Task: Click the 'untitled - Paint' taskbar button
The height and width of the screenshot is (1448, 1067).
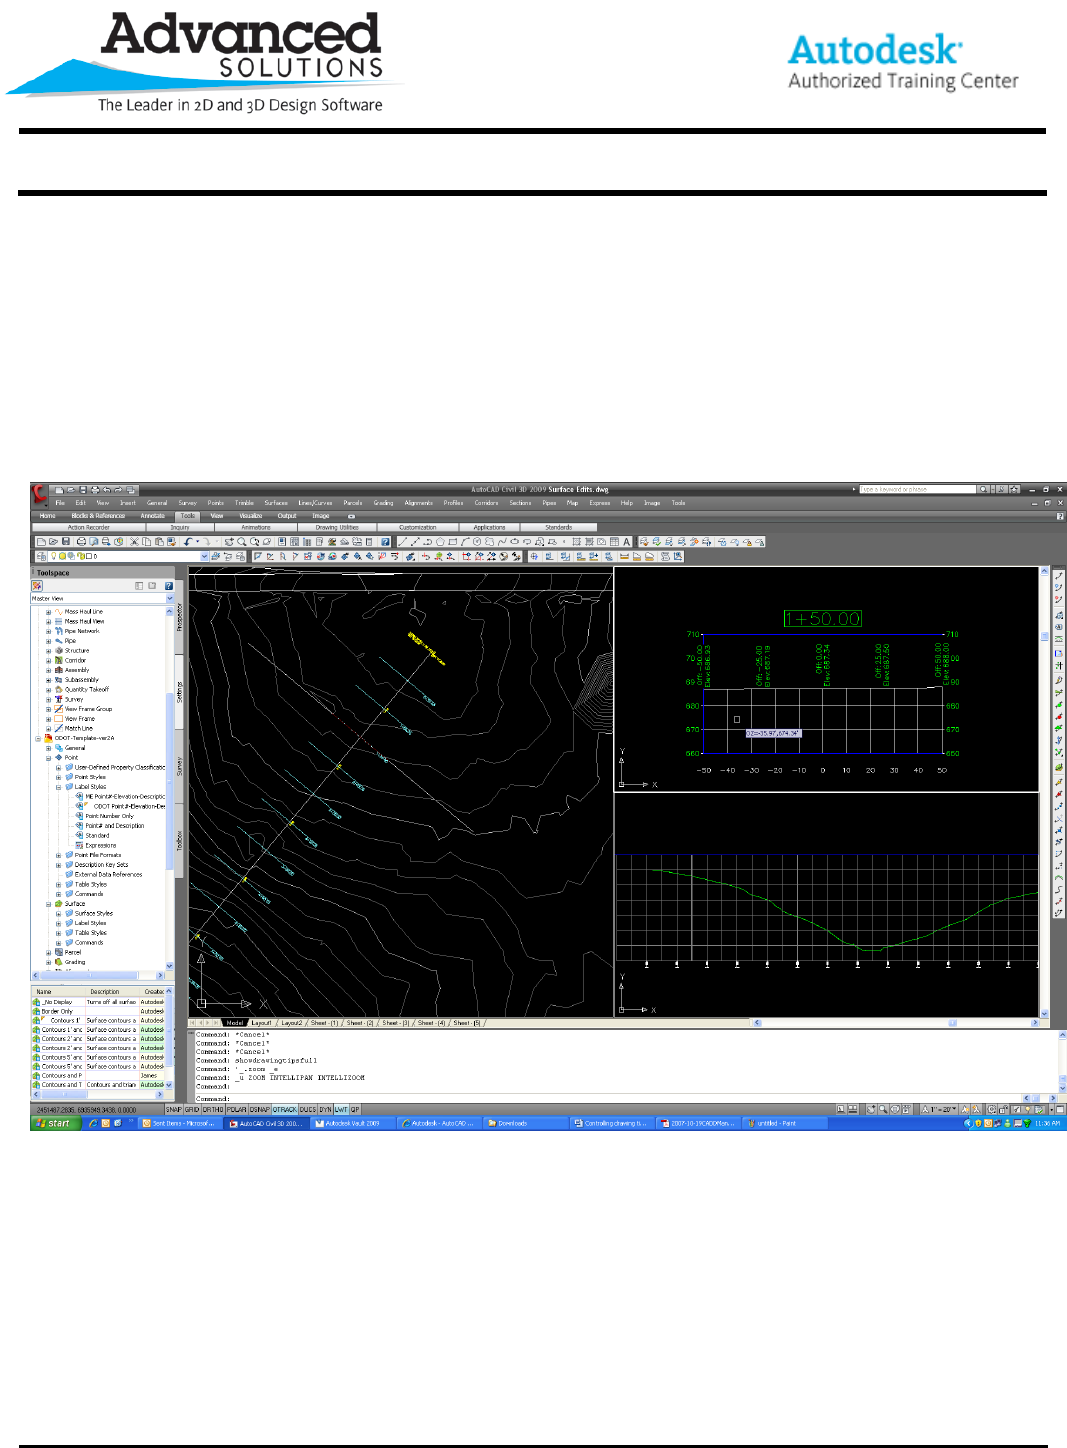Action: [785, 1123]
